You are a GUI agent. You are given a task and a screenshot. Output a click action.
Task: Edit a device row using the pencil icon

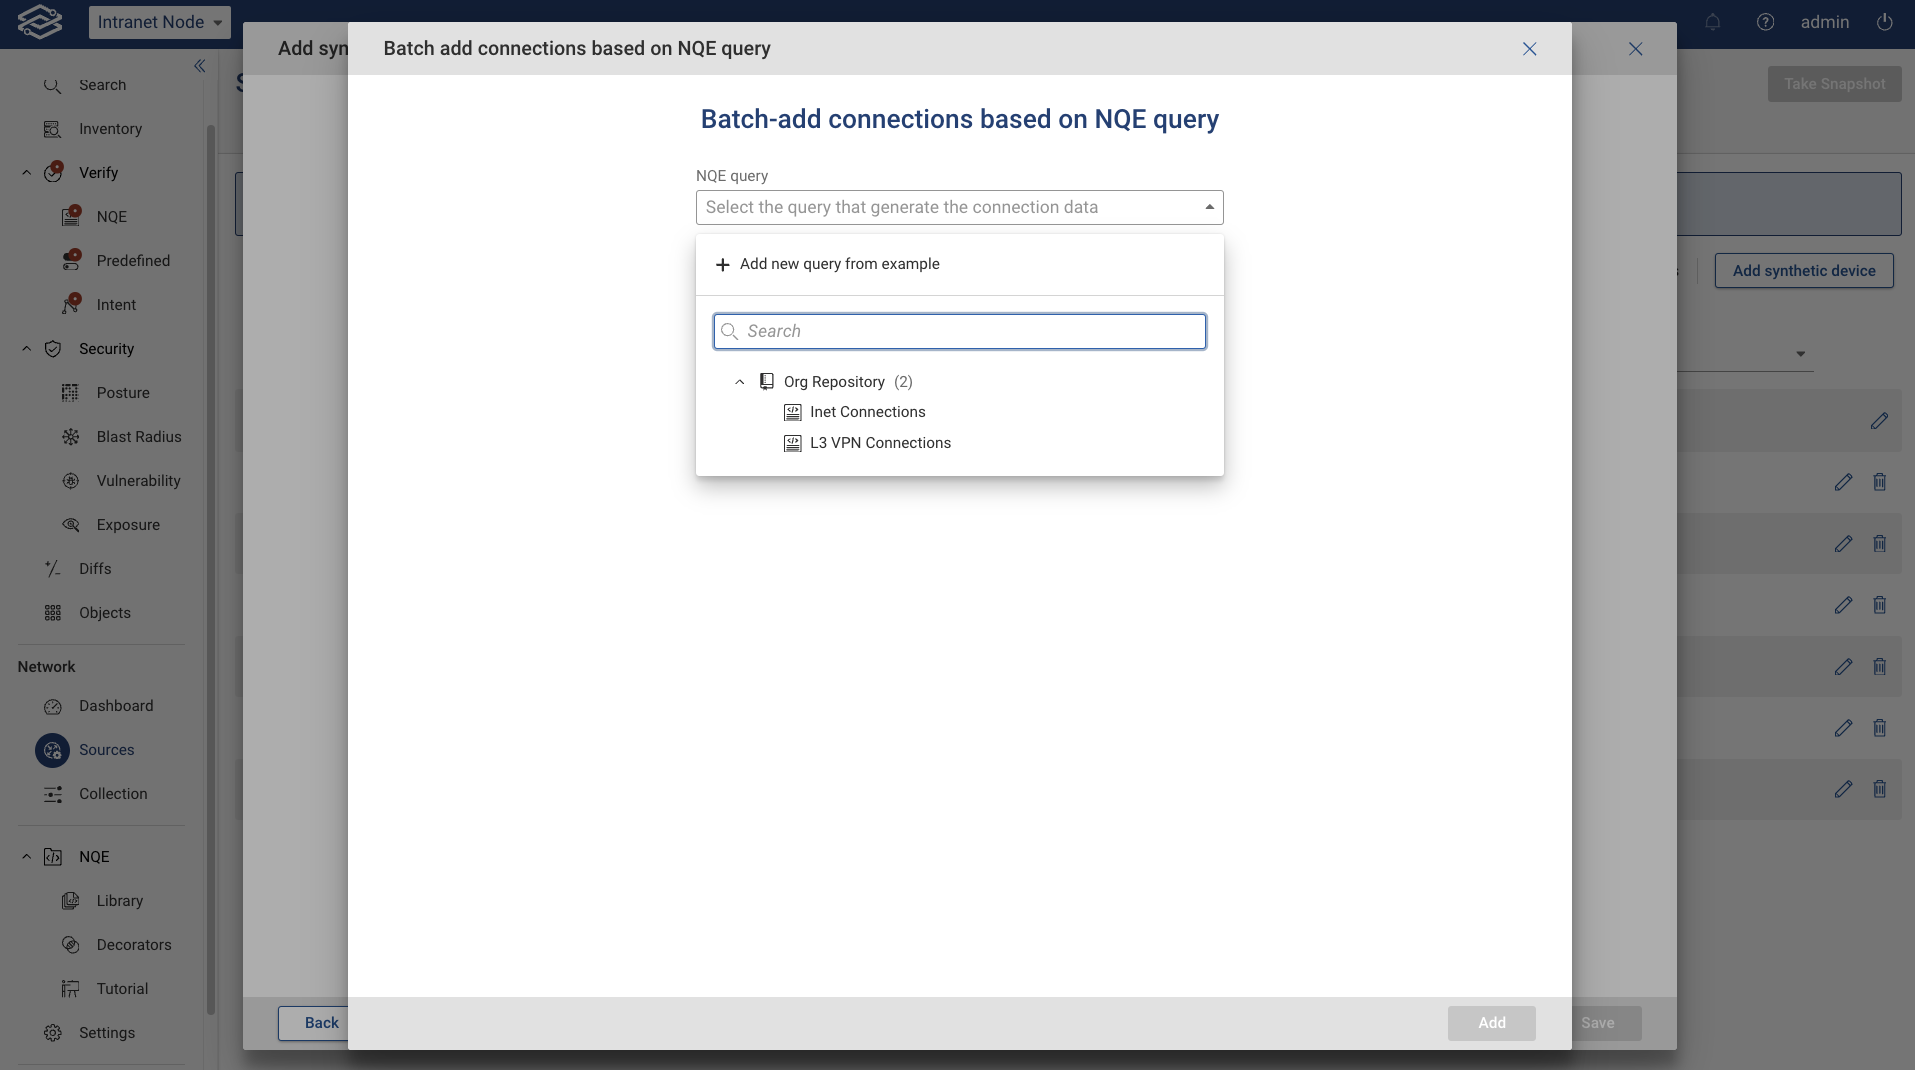(x=1843, y=482)
